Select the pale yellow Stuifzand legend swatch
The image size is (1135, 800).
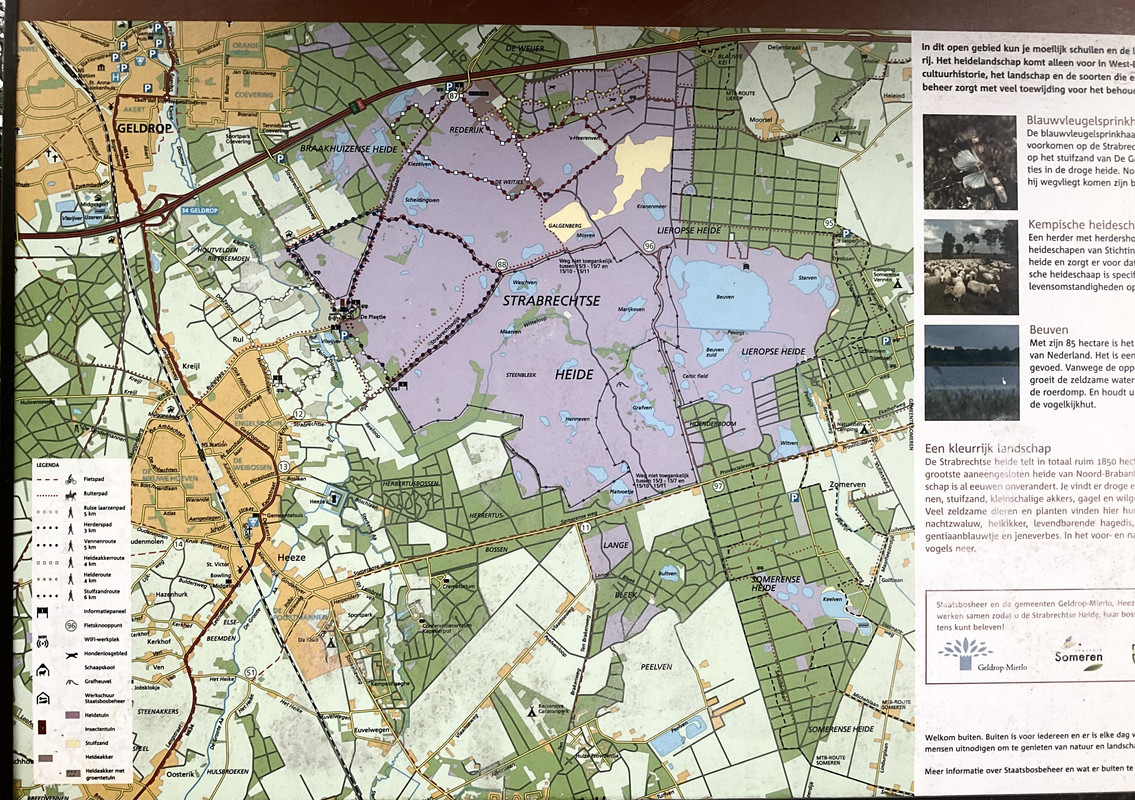click(72, 744)
